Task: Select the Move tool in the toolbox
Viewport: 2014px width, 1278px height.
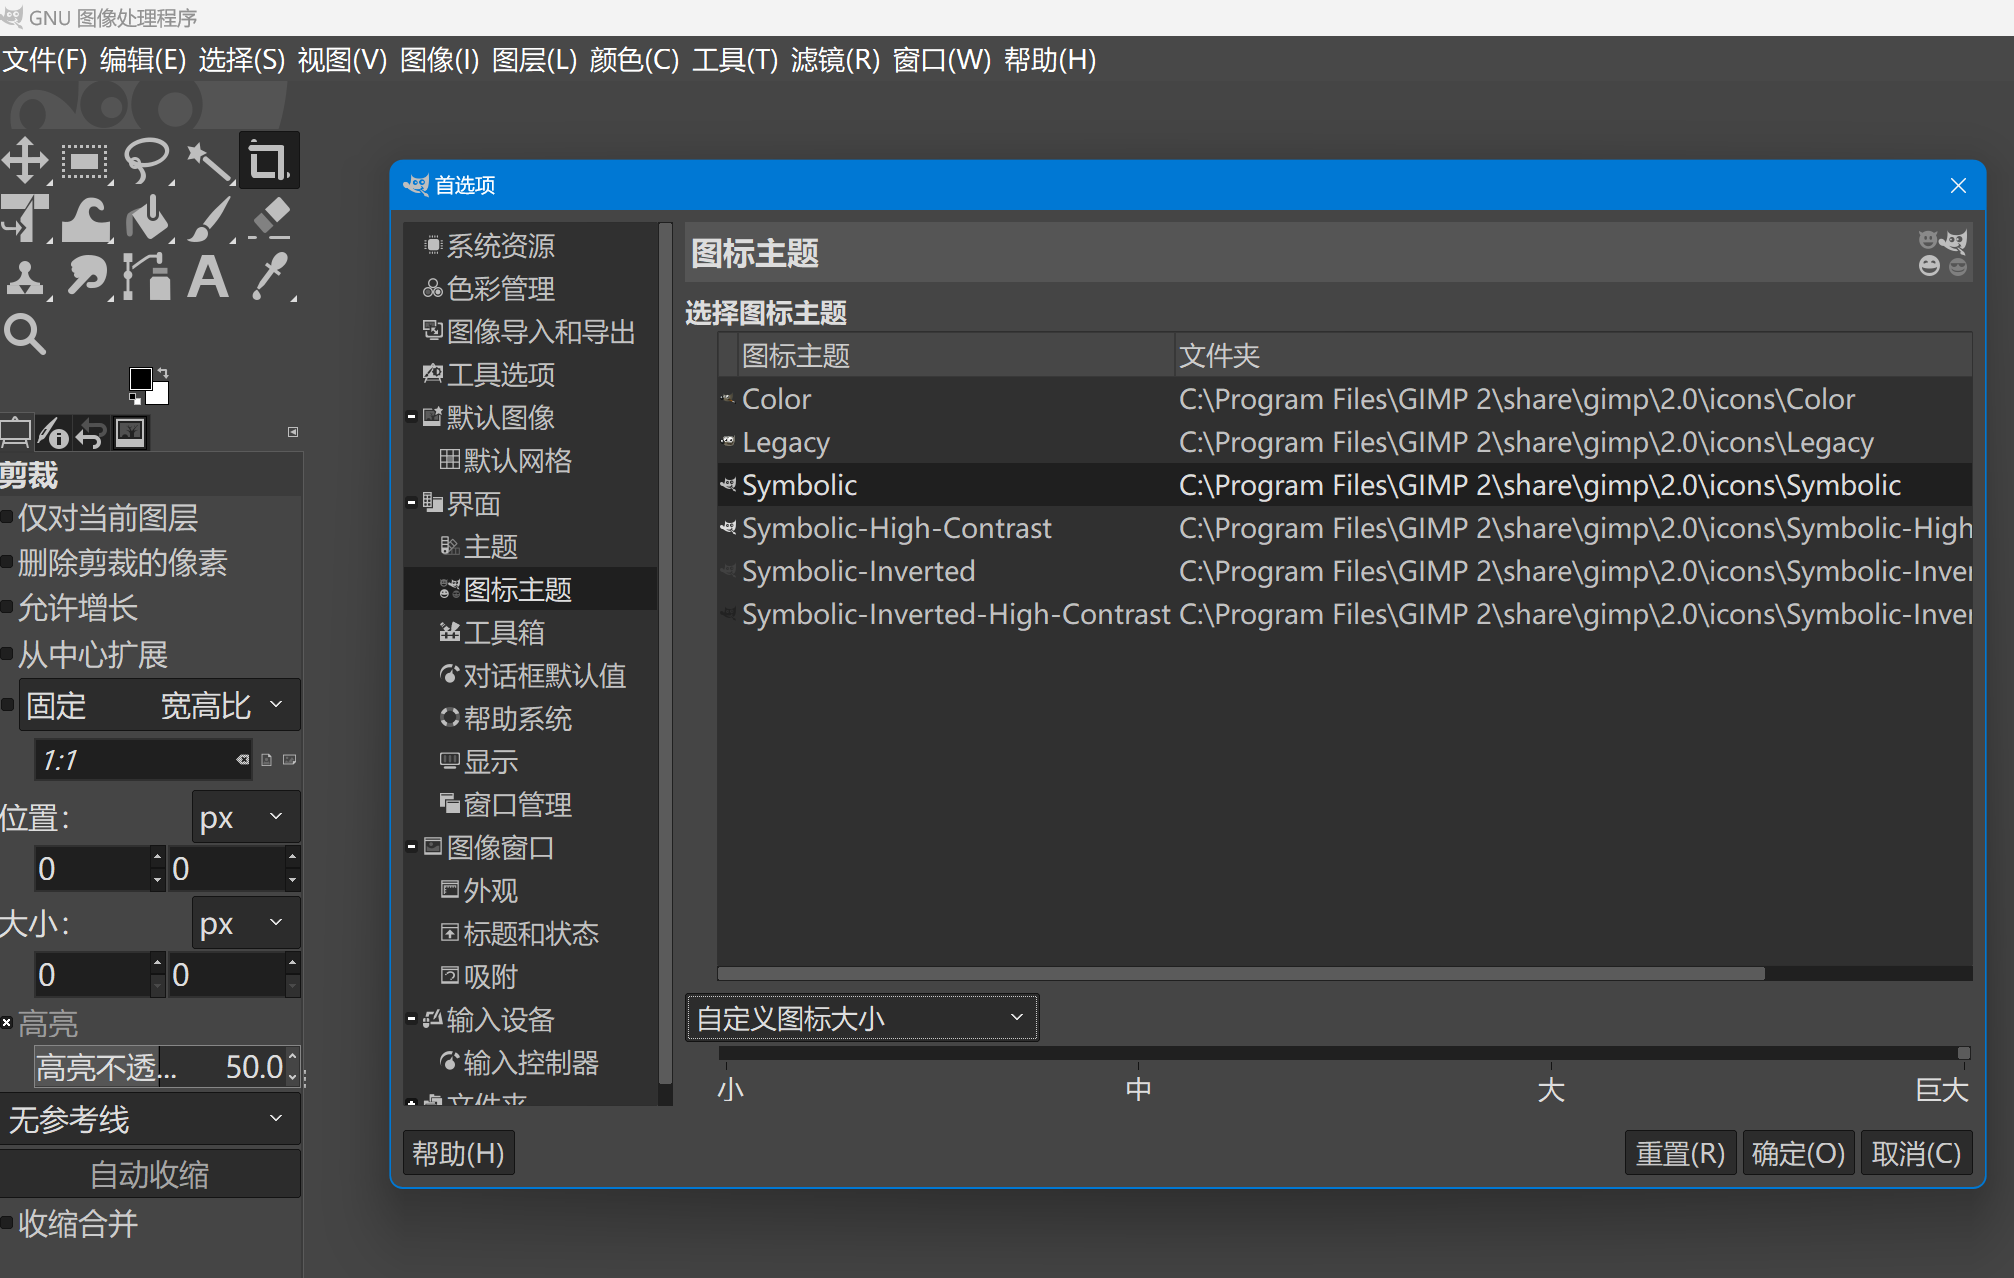Action: (x=26, y=161)
